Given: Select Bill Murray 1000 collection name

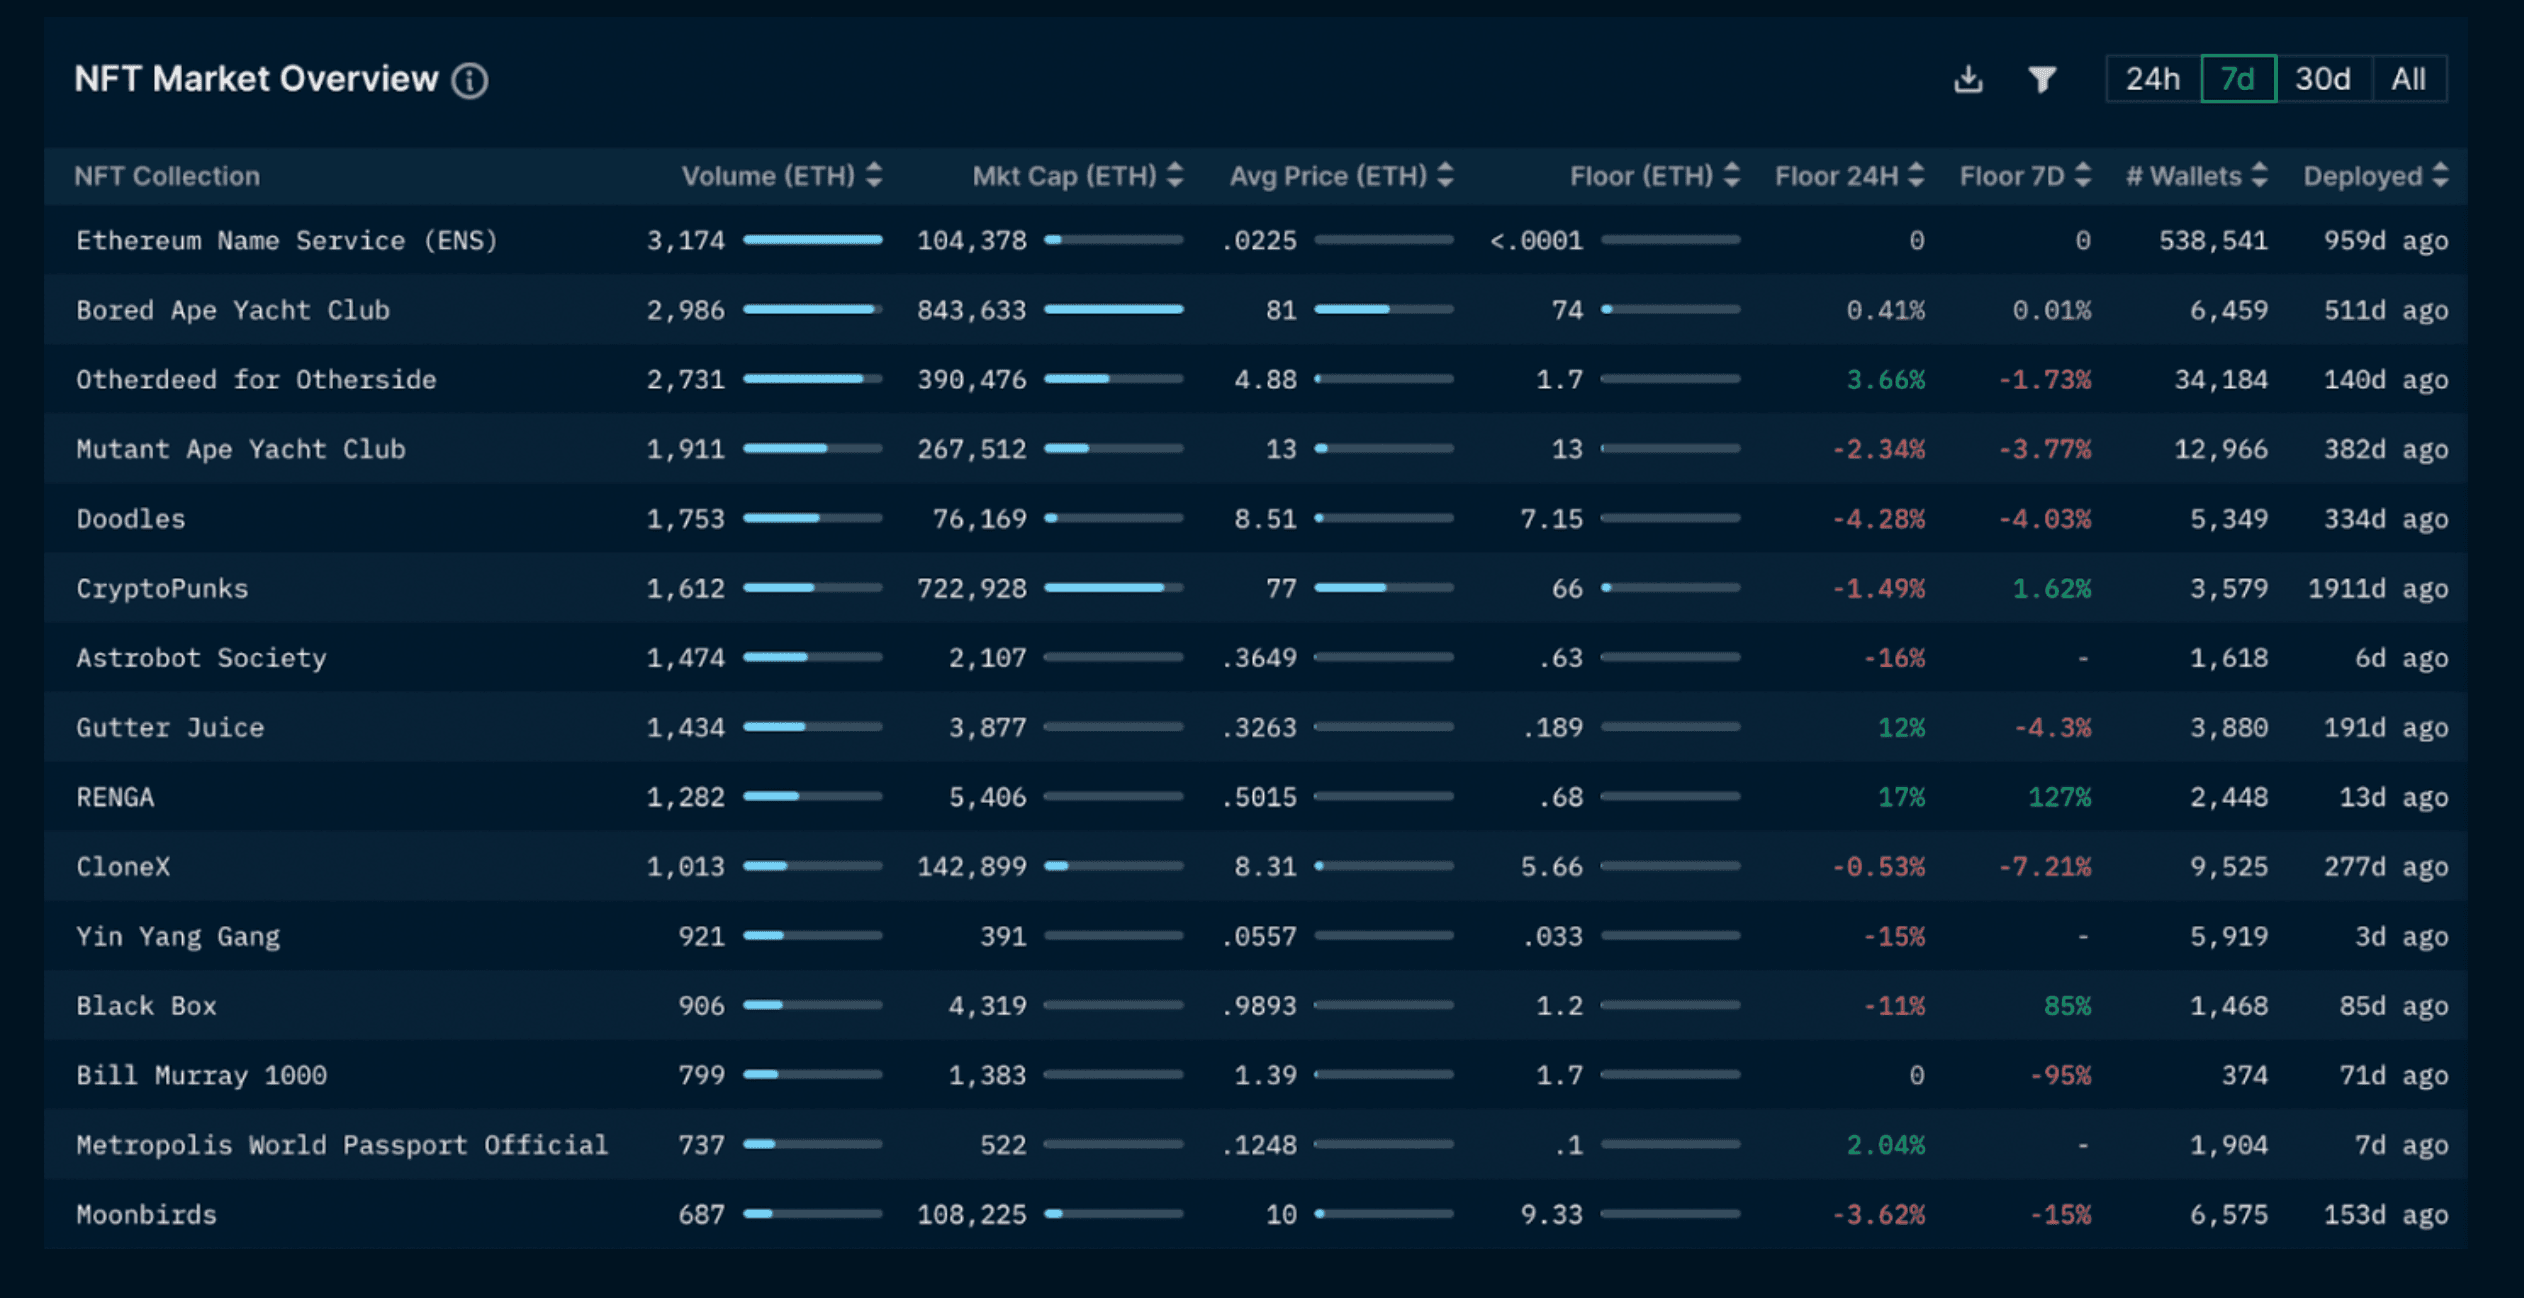Looking at the screenshot, I should pos(201,1075).
